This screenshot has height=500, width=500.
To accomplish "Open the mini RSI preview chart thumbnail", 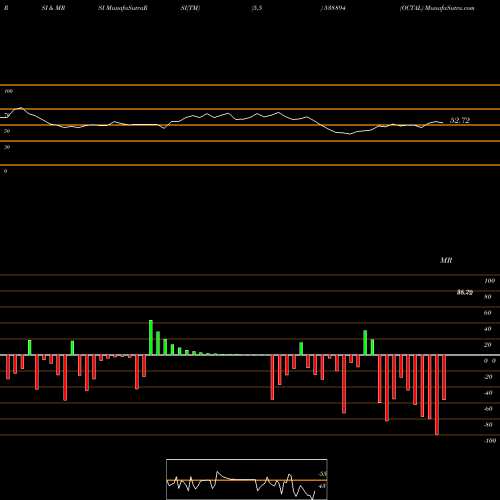I will 247,479.
